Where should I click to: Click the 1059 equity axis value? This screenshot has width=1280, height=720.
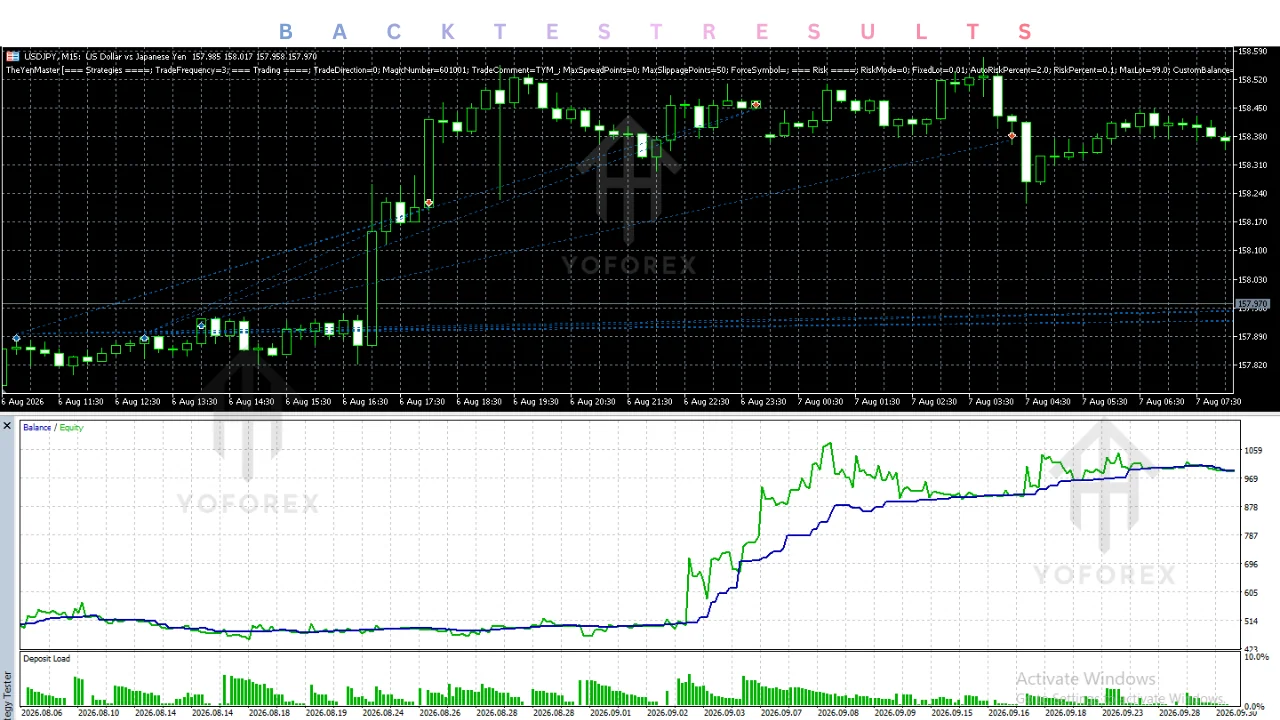(x=1253, y=451)
